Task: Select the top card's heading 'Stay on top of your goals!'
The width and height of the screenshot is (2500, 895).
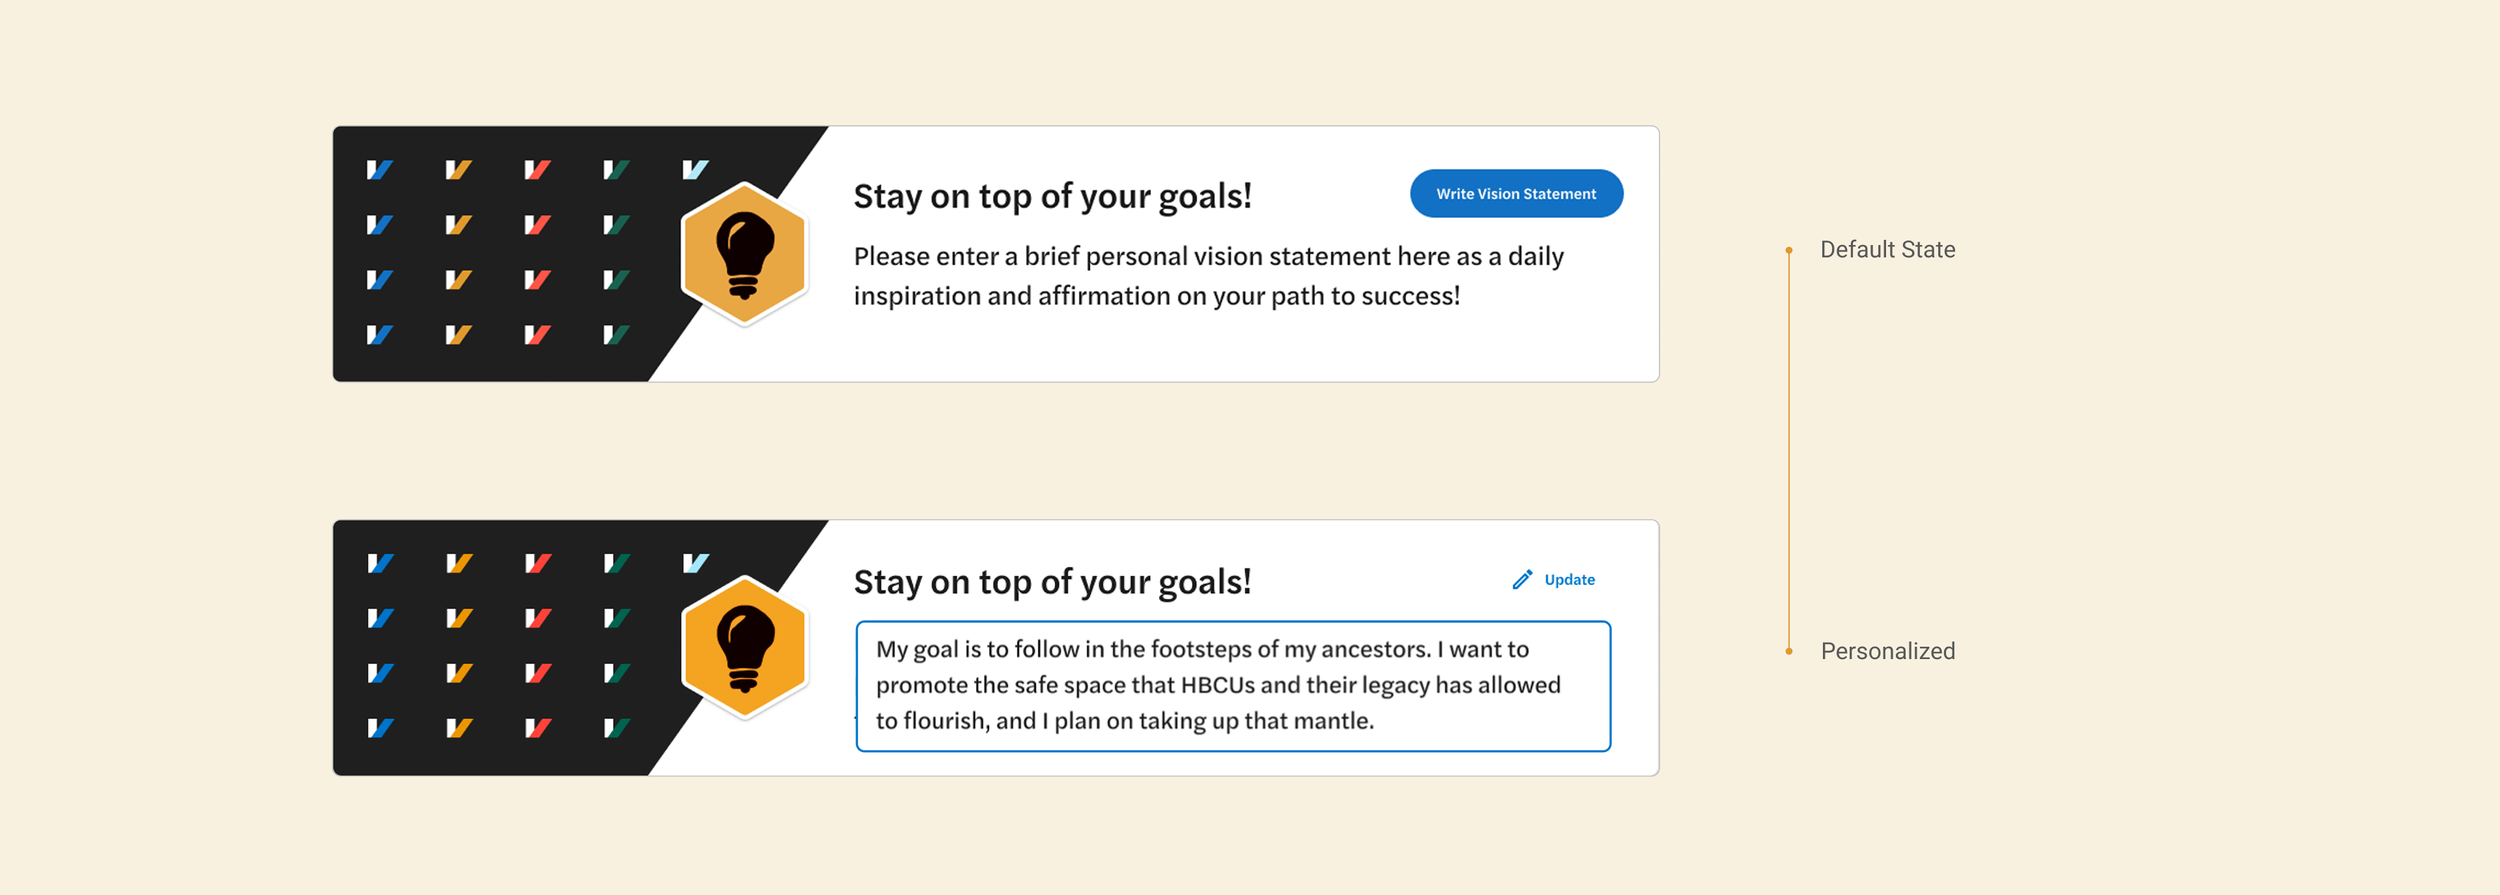Action: point(1052,196)
